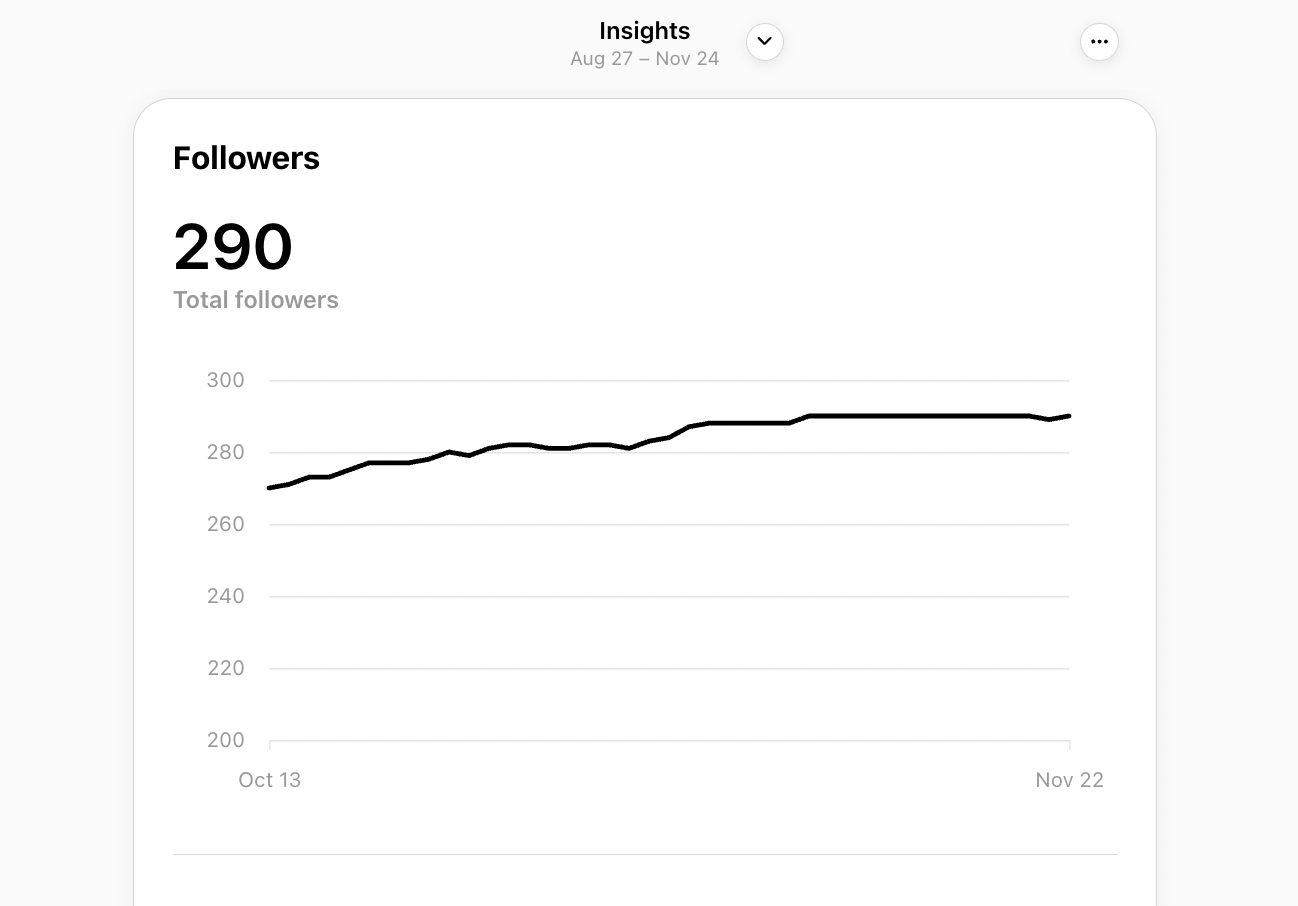Click the Total followers label

[255, 300]
